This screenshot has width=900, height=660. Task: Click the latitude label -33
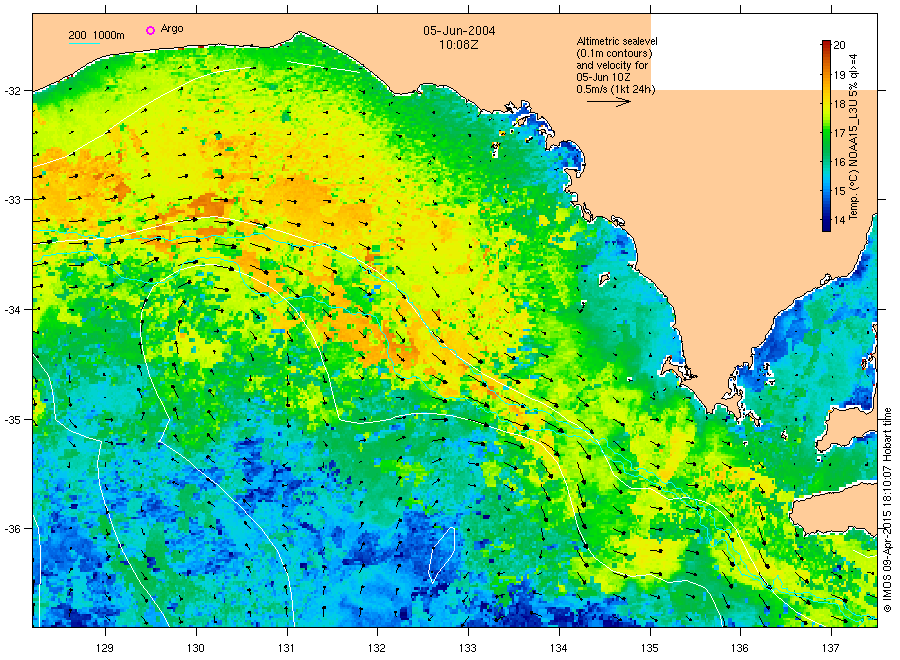pos(12,200)
